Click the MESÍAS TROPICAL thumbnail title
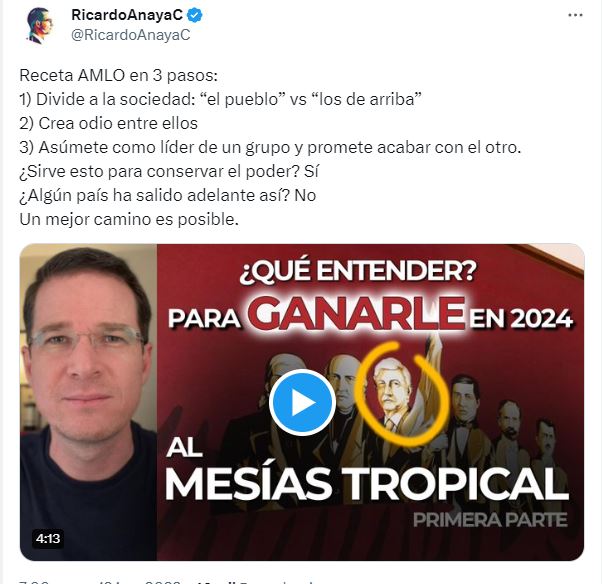Image resolution: width=602 pixels, height=584 pixels. tap(367, 483)
